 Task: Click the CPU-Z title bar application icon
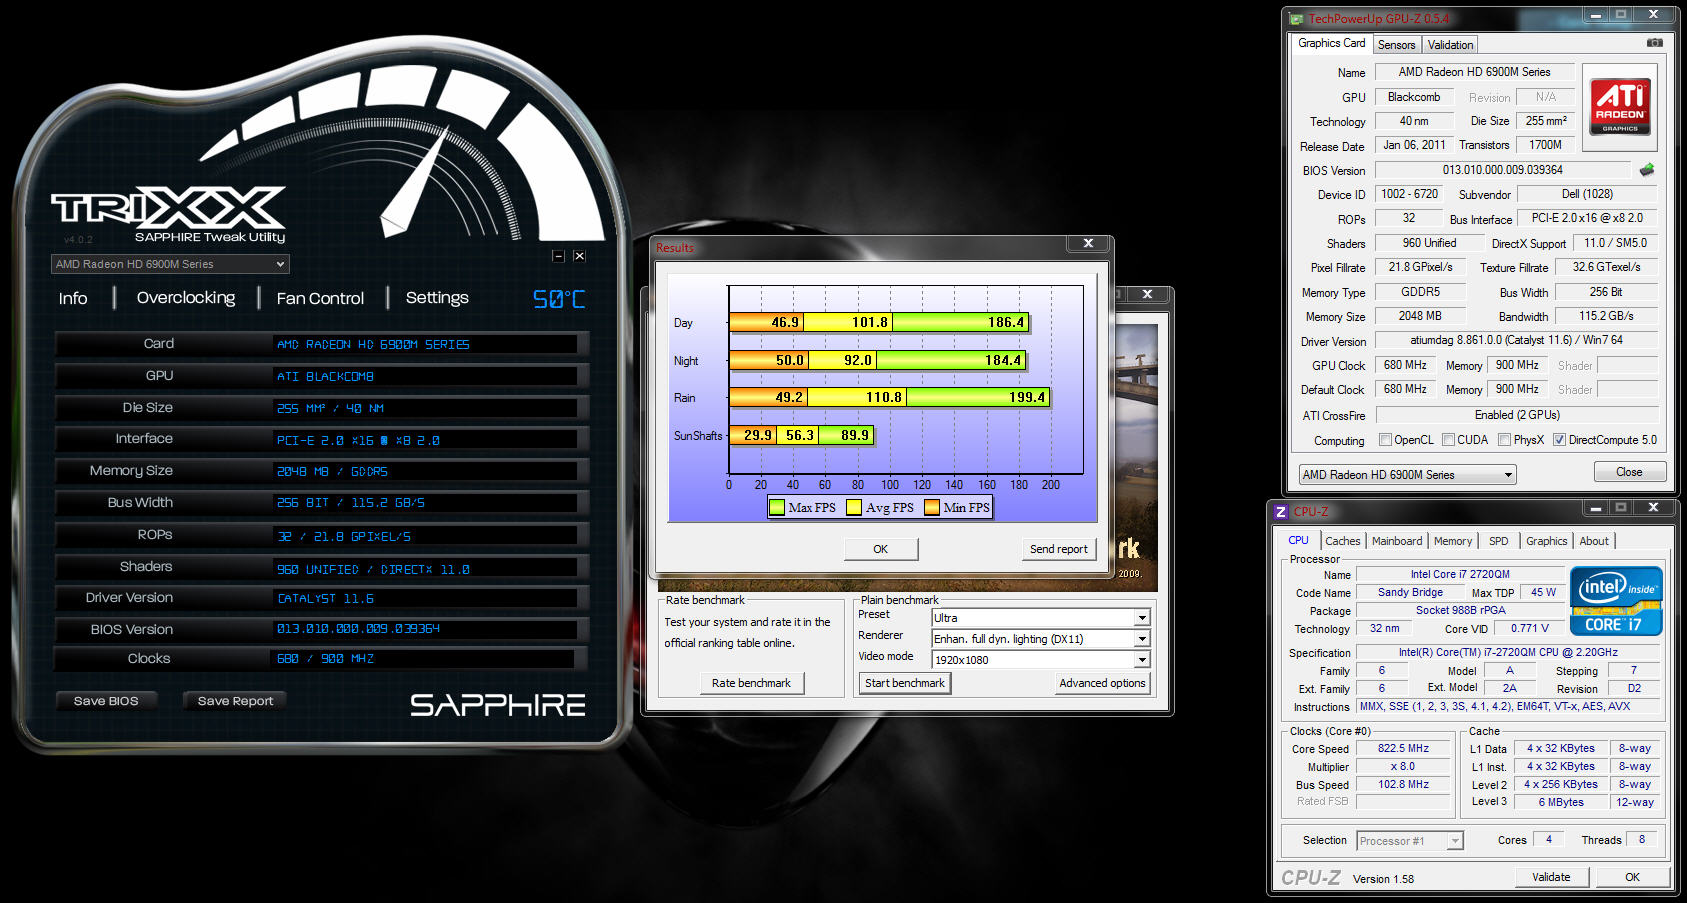[x=1280, y=511]
